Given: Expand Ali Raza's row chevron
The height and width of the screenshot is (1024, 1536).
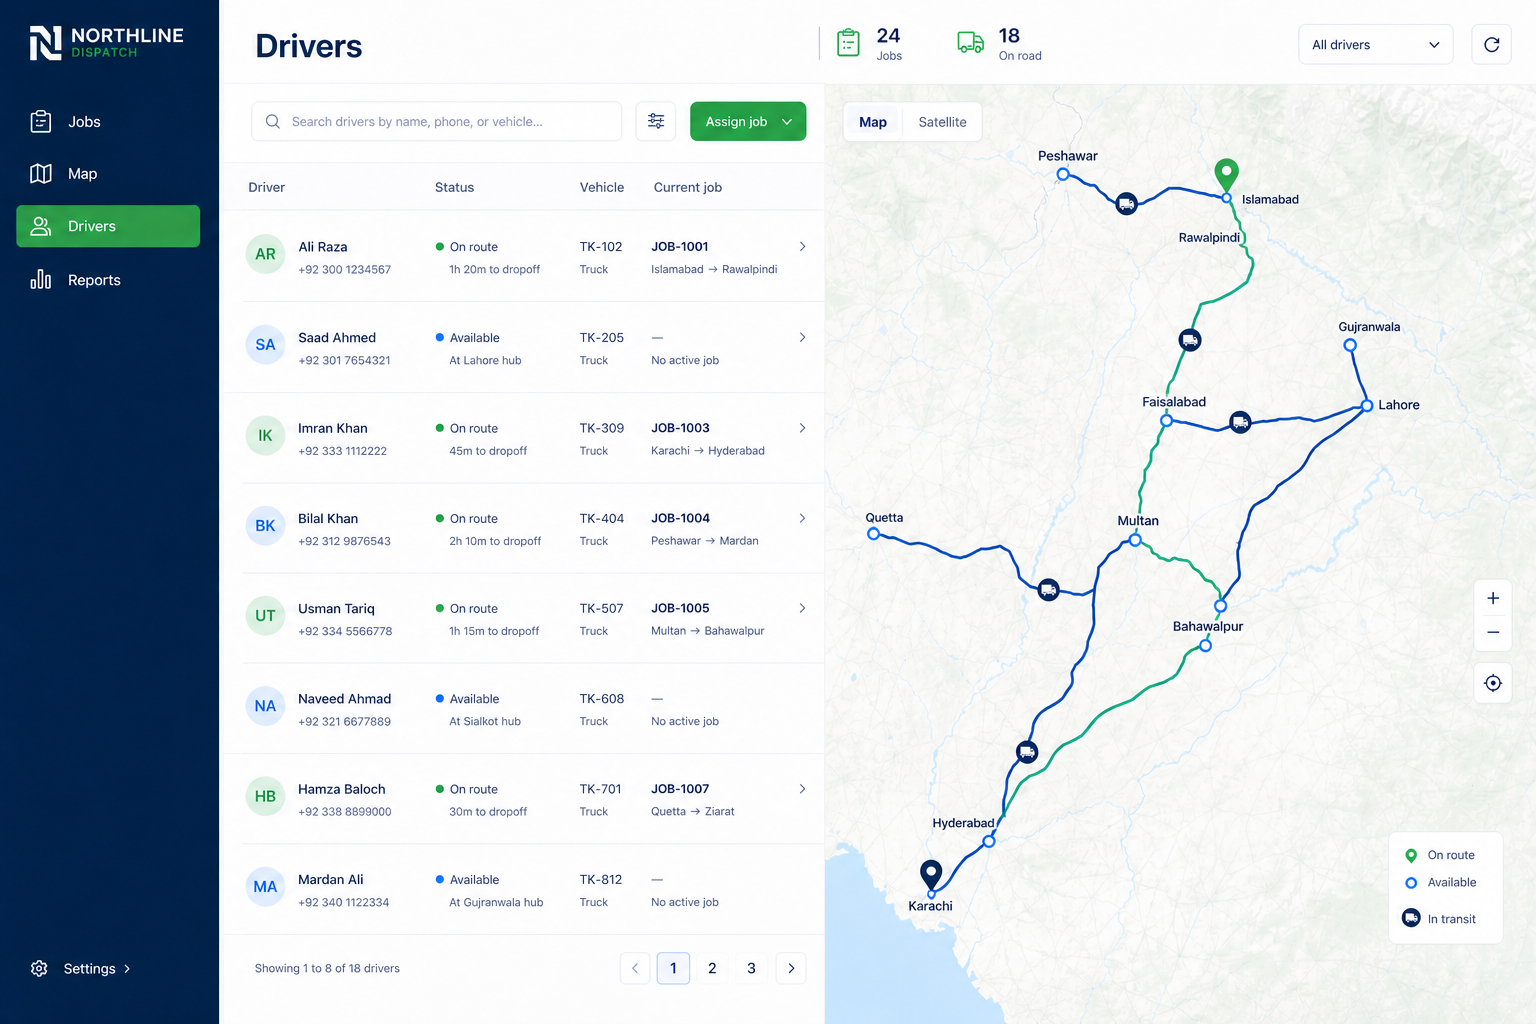Looking at the screenshot, I should point(802,246).
